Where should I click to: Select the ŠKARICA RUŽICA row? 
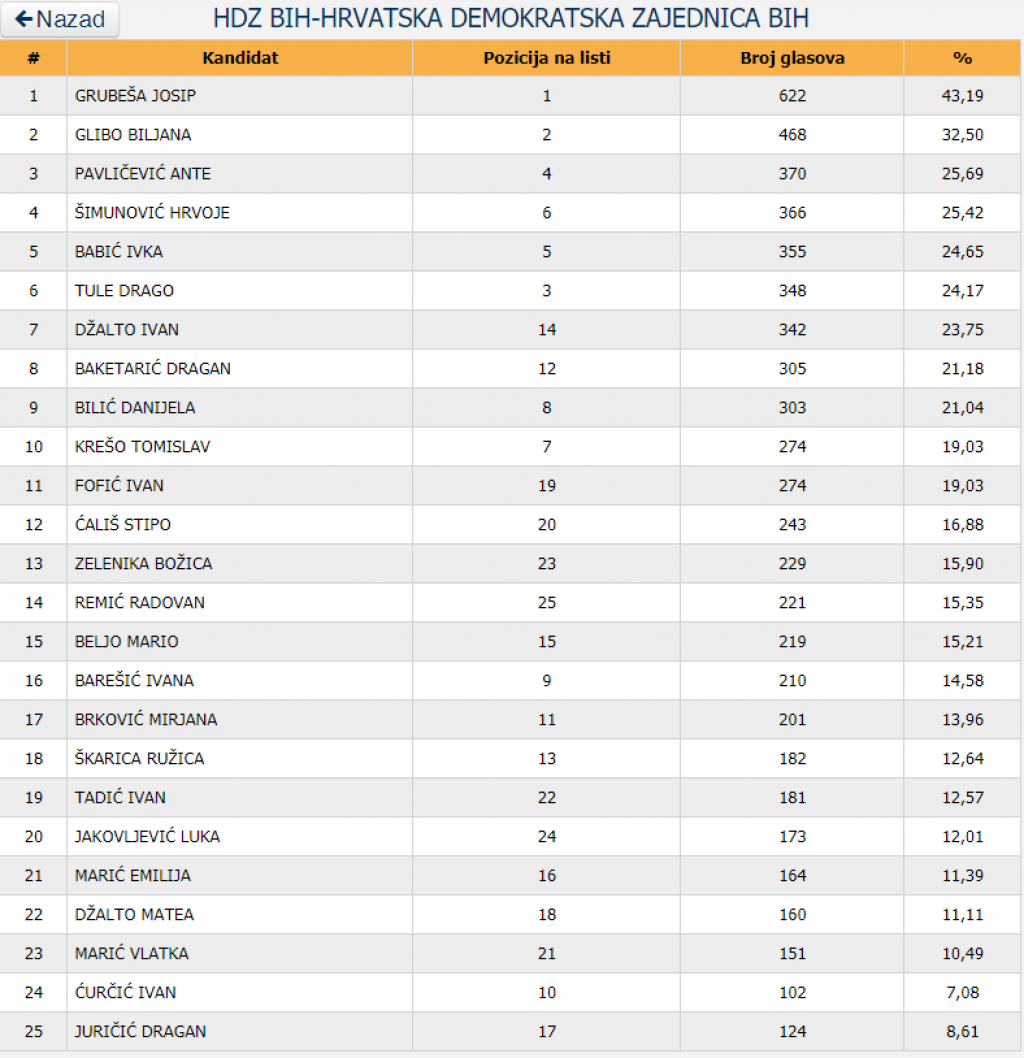click(510, 758)
